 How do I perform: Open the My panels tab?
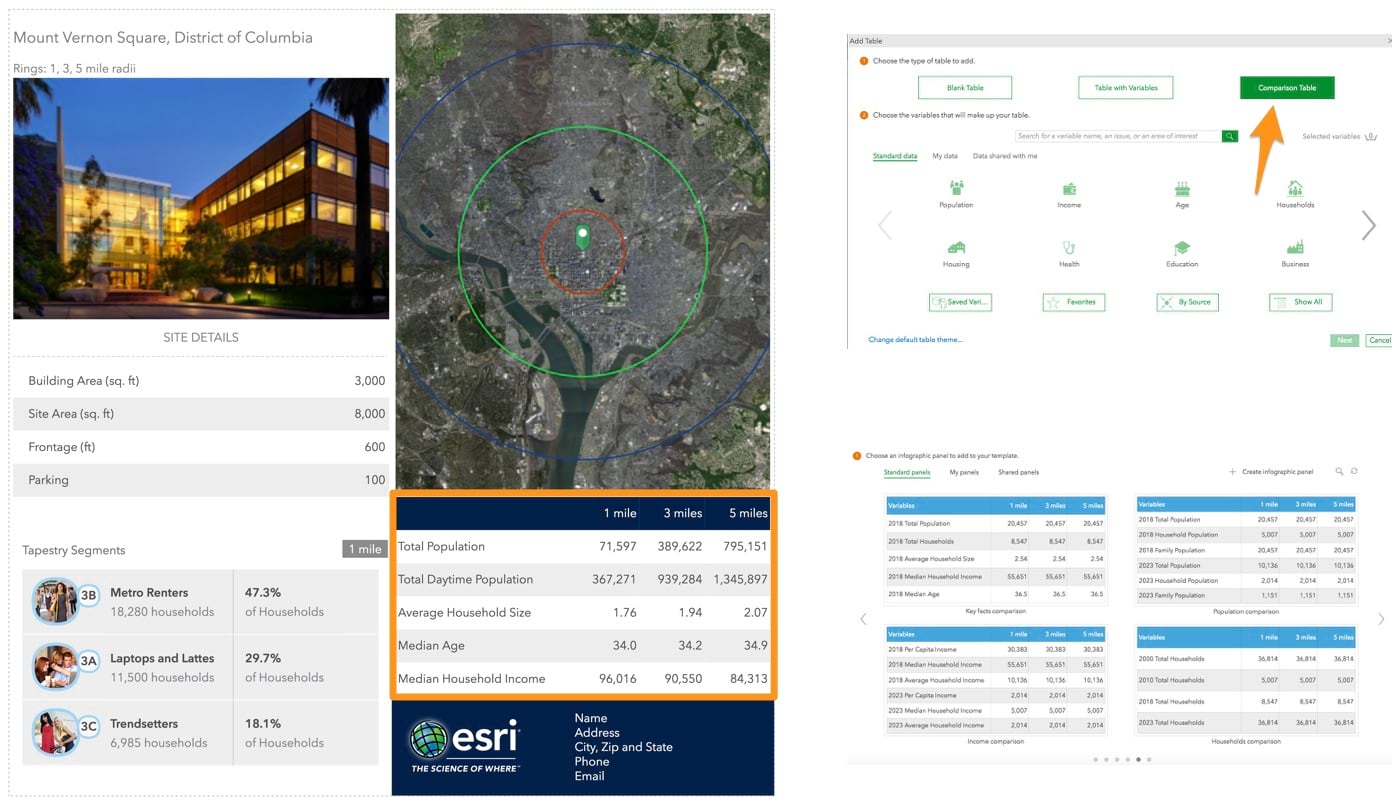[x=964, y=472]
